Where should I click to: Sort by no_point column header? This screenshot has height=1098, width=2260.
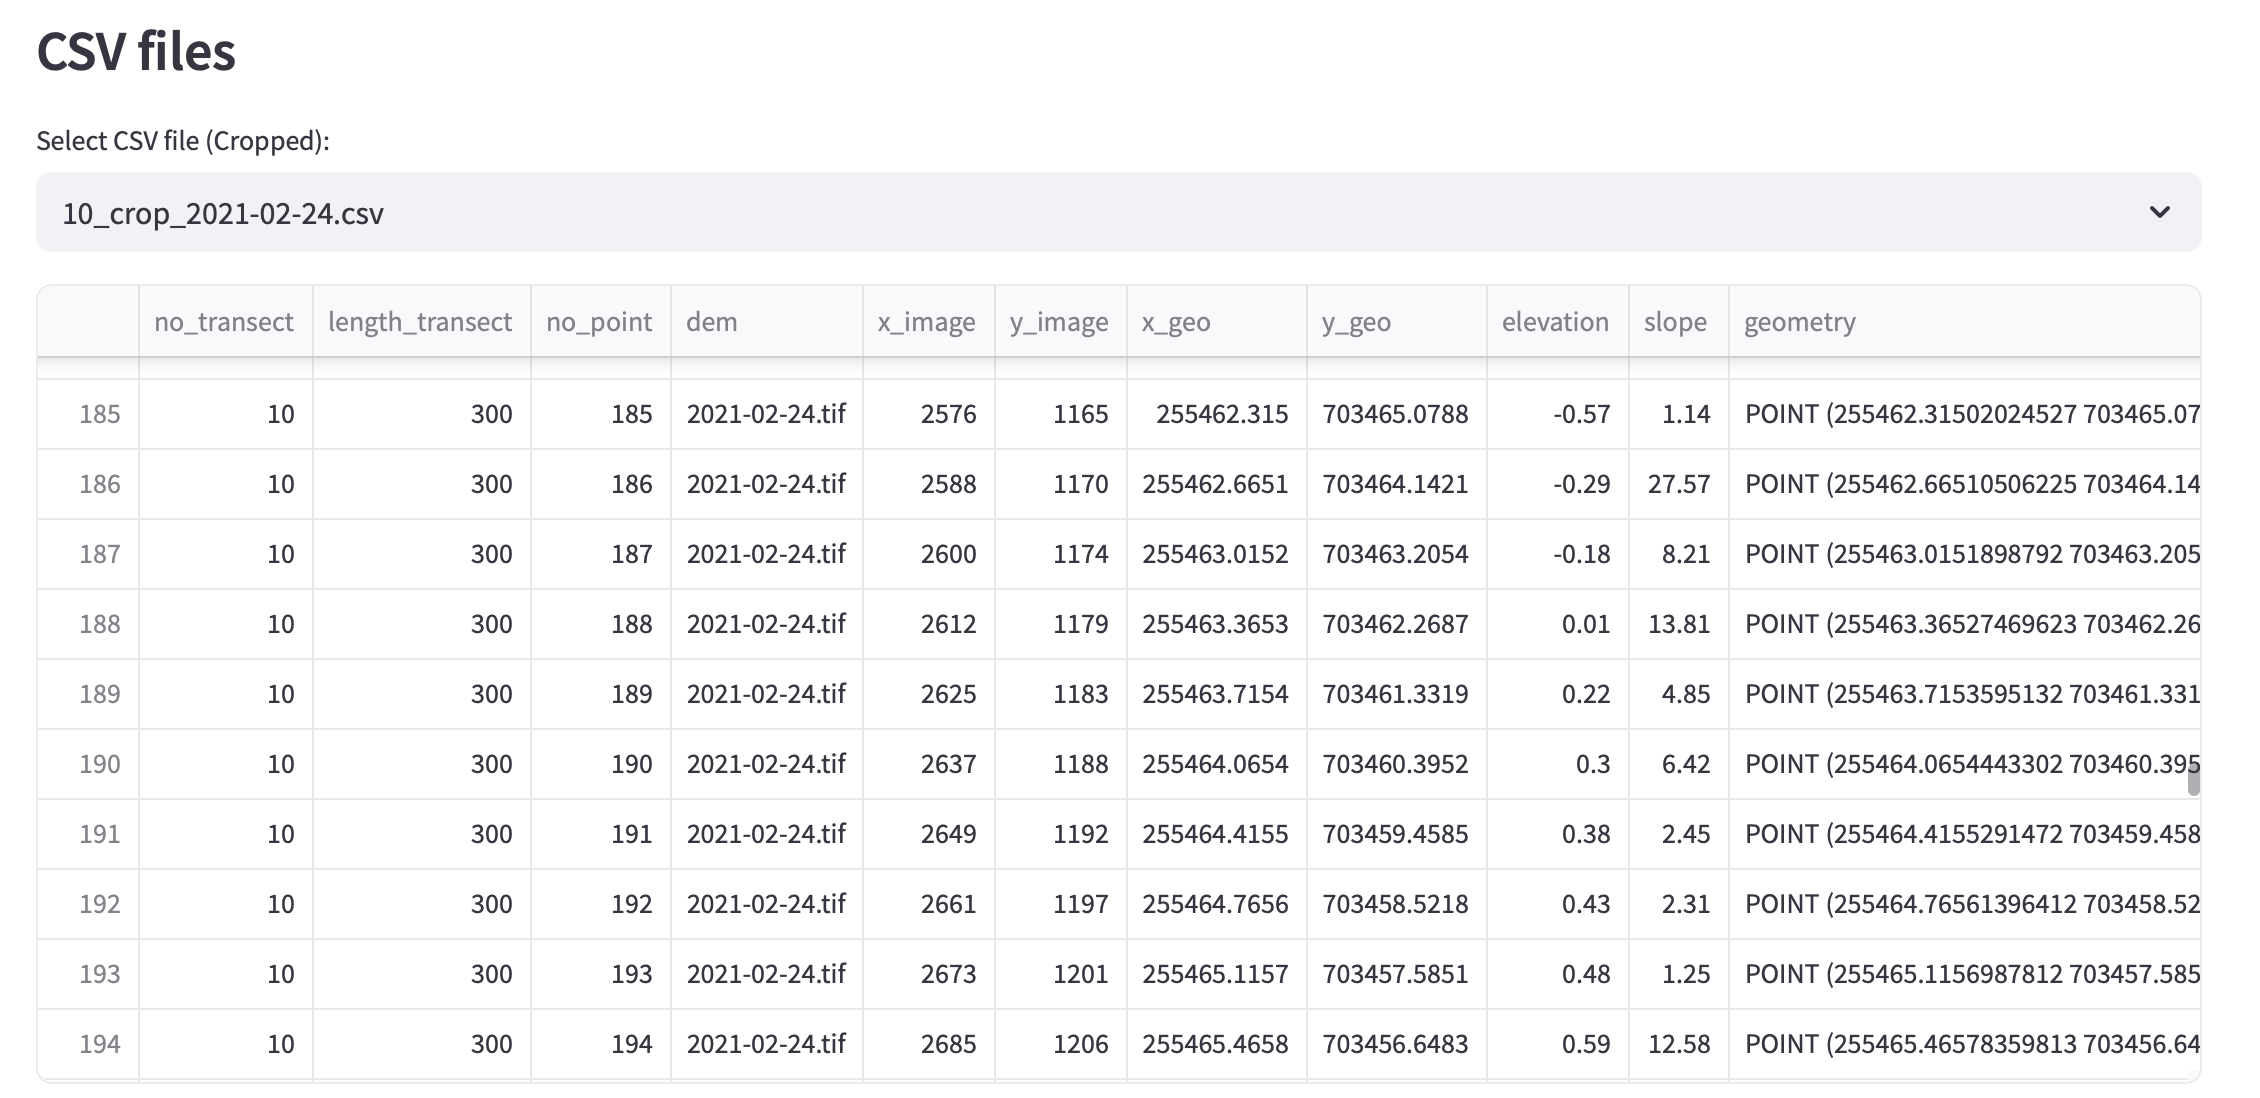click(x=600, y=321)
